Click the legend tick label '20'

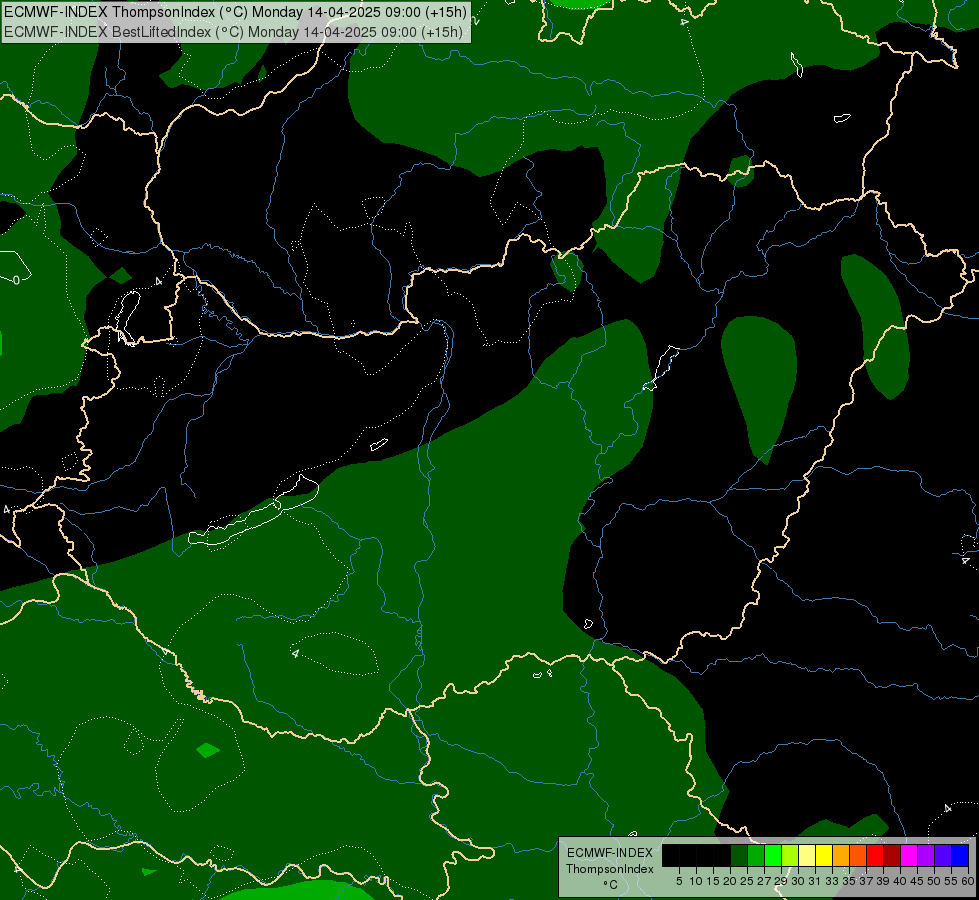coord(730,881)
